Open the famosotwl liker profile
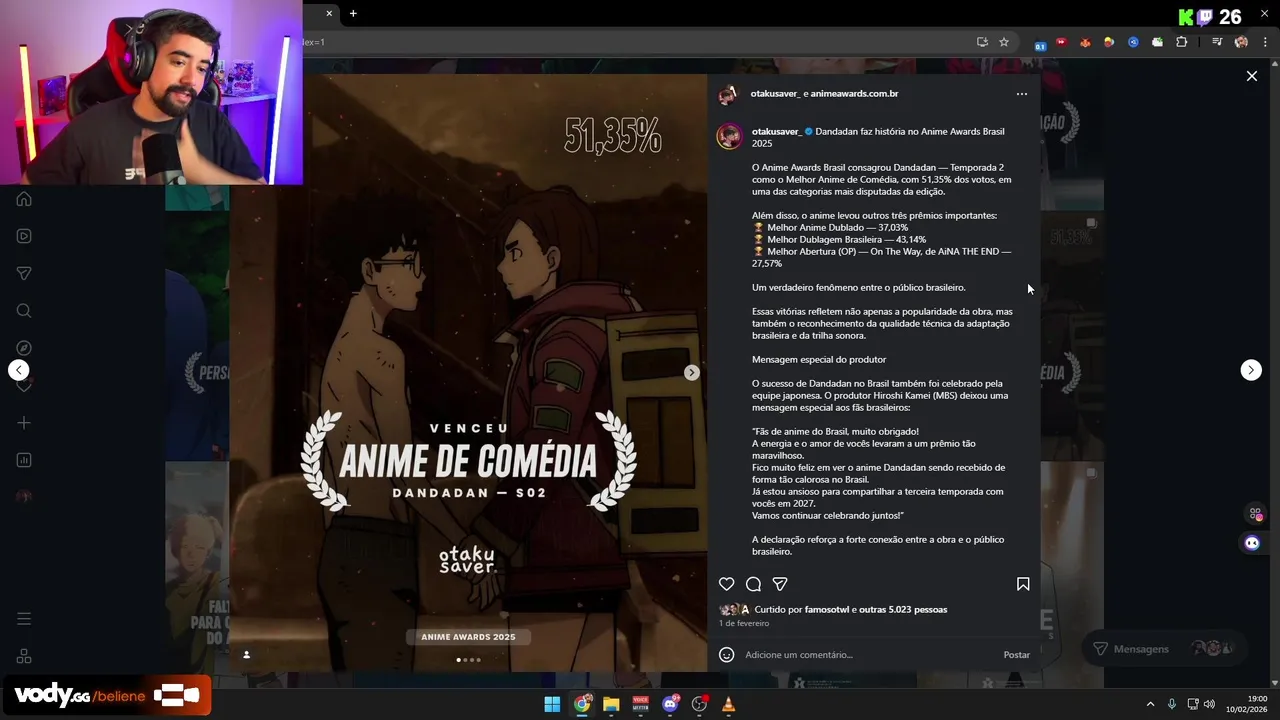 click(x=827, y=610)
